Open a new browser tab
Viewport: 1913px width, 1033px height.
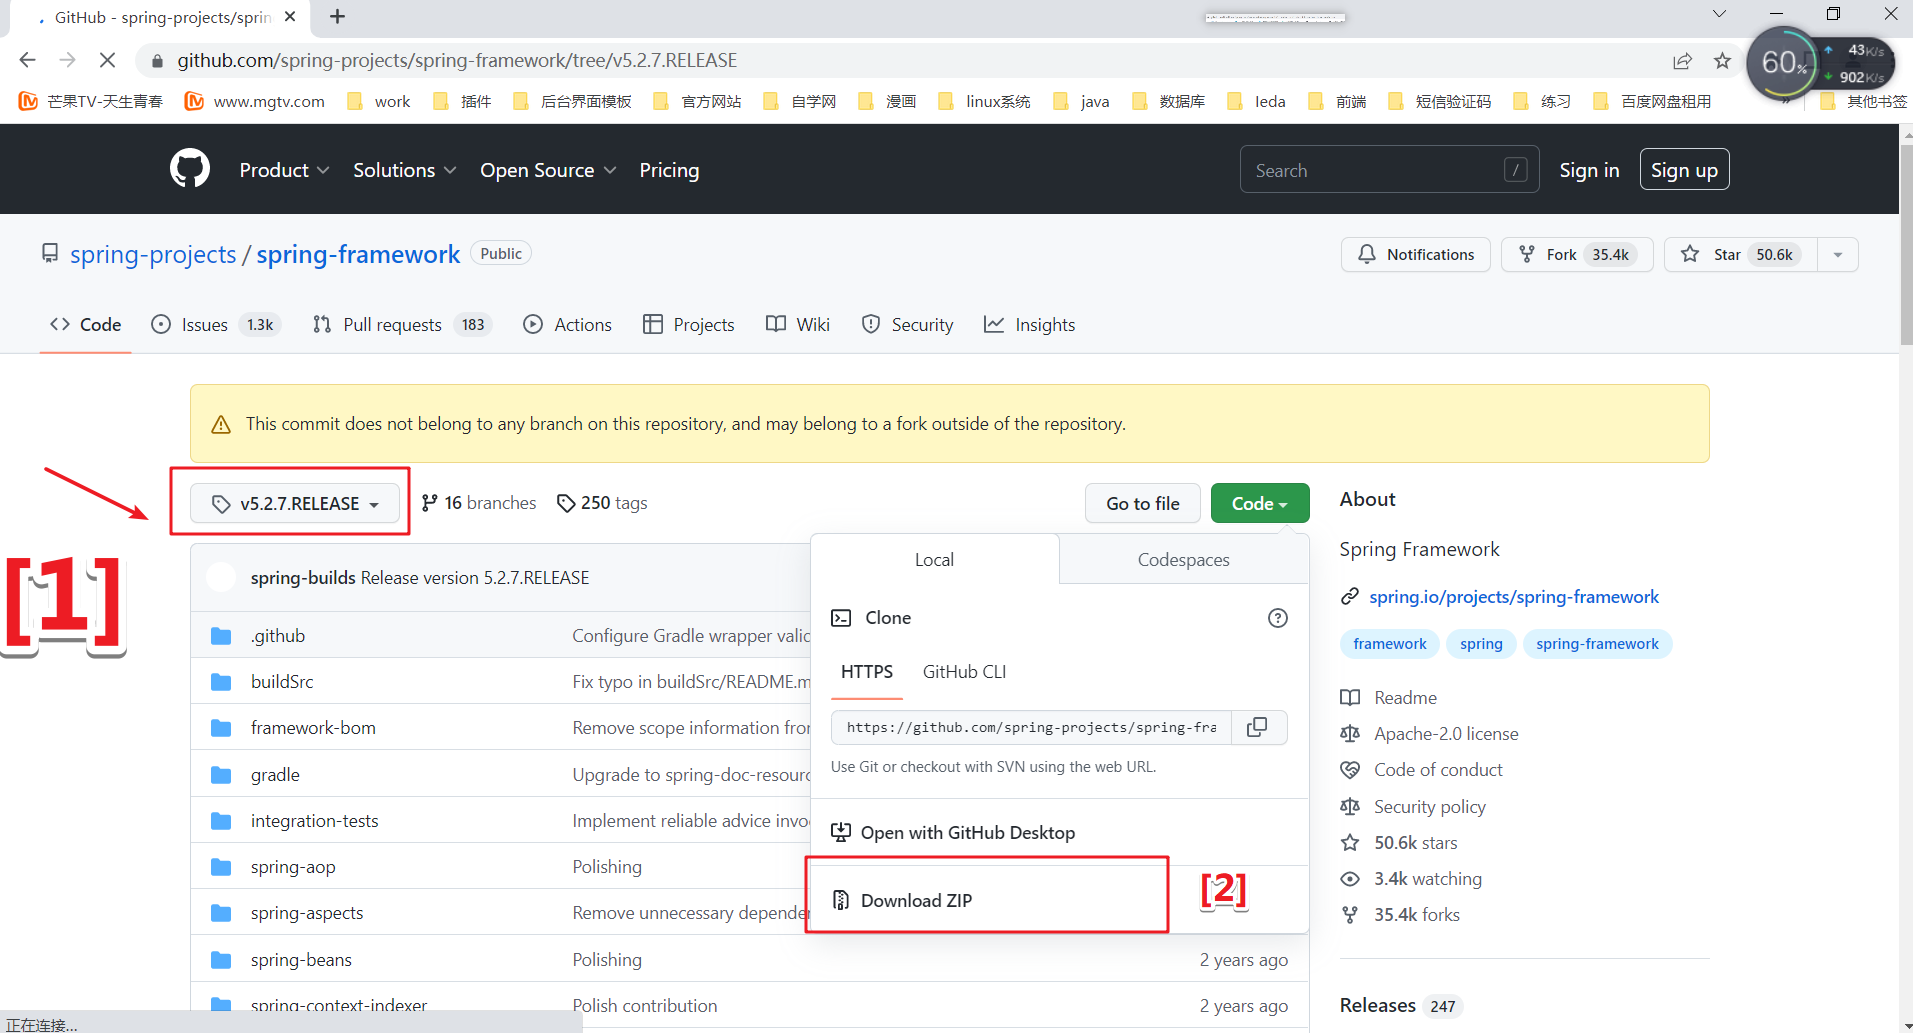(x=338, y=17)
